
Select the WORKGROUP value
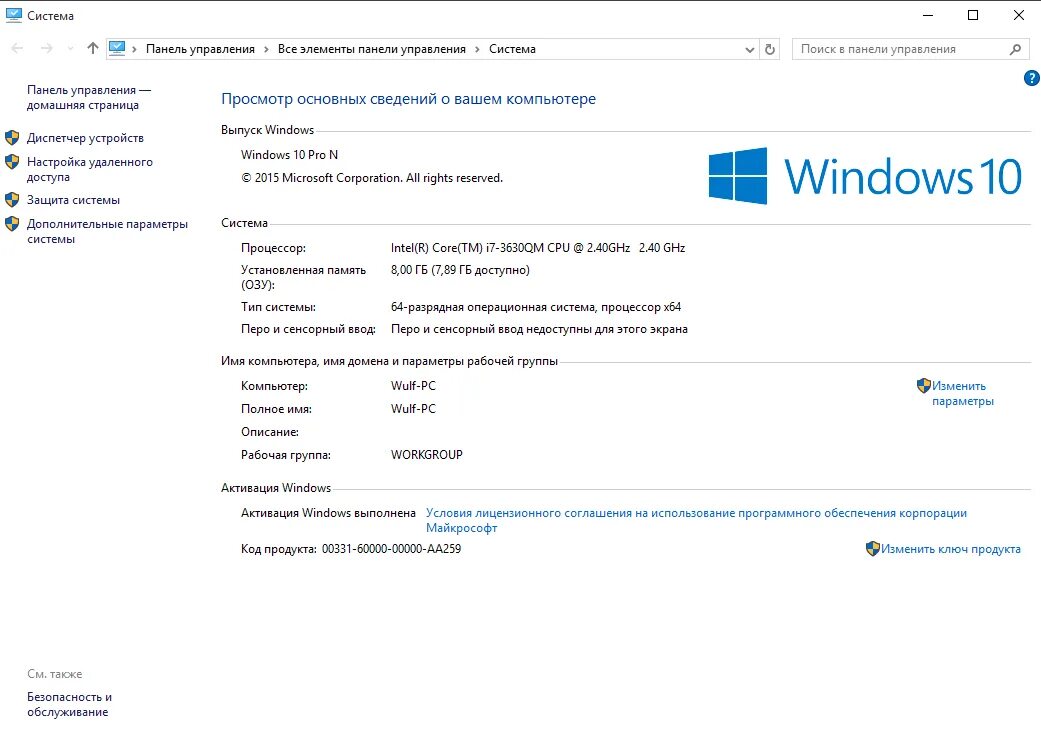point(426,455)
